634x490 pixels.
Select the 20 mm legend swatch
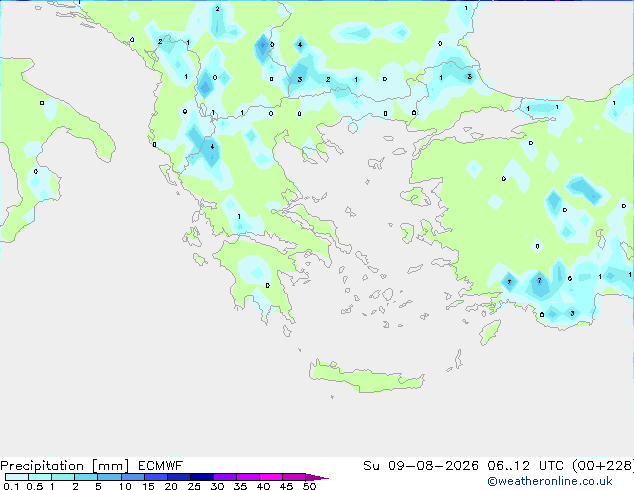coord(179,477)
